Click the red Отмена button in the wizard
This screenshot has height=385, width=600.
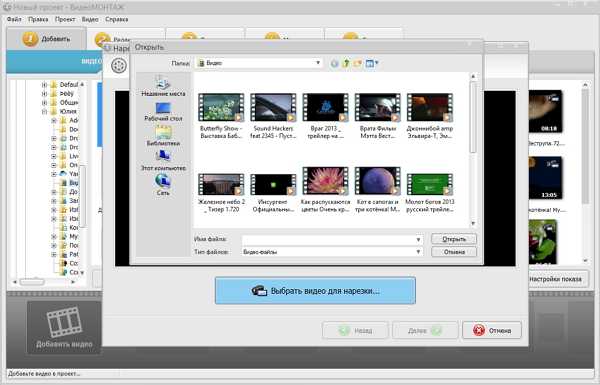tap(492, 330)
